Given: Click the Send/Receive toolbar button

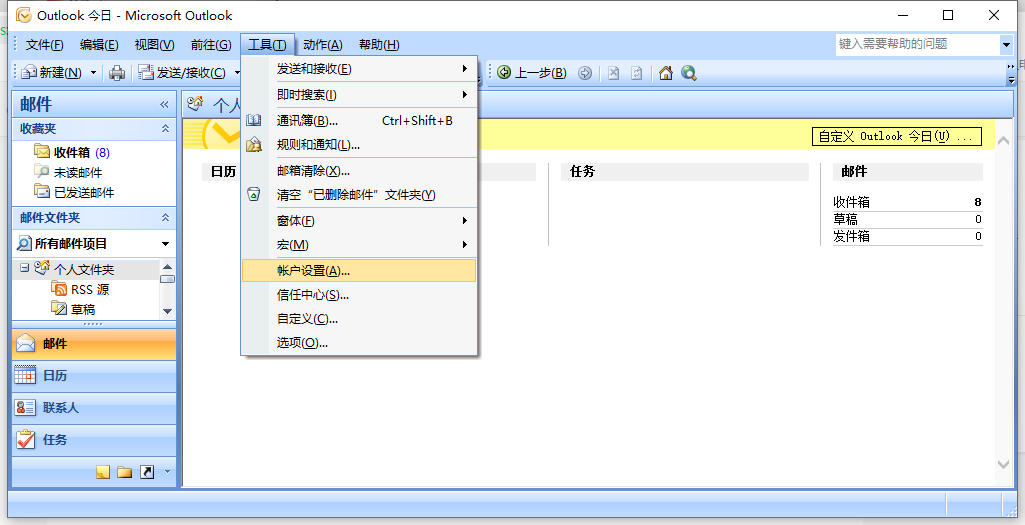Looking at the screenshot, I should [x=182, y=73].
